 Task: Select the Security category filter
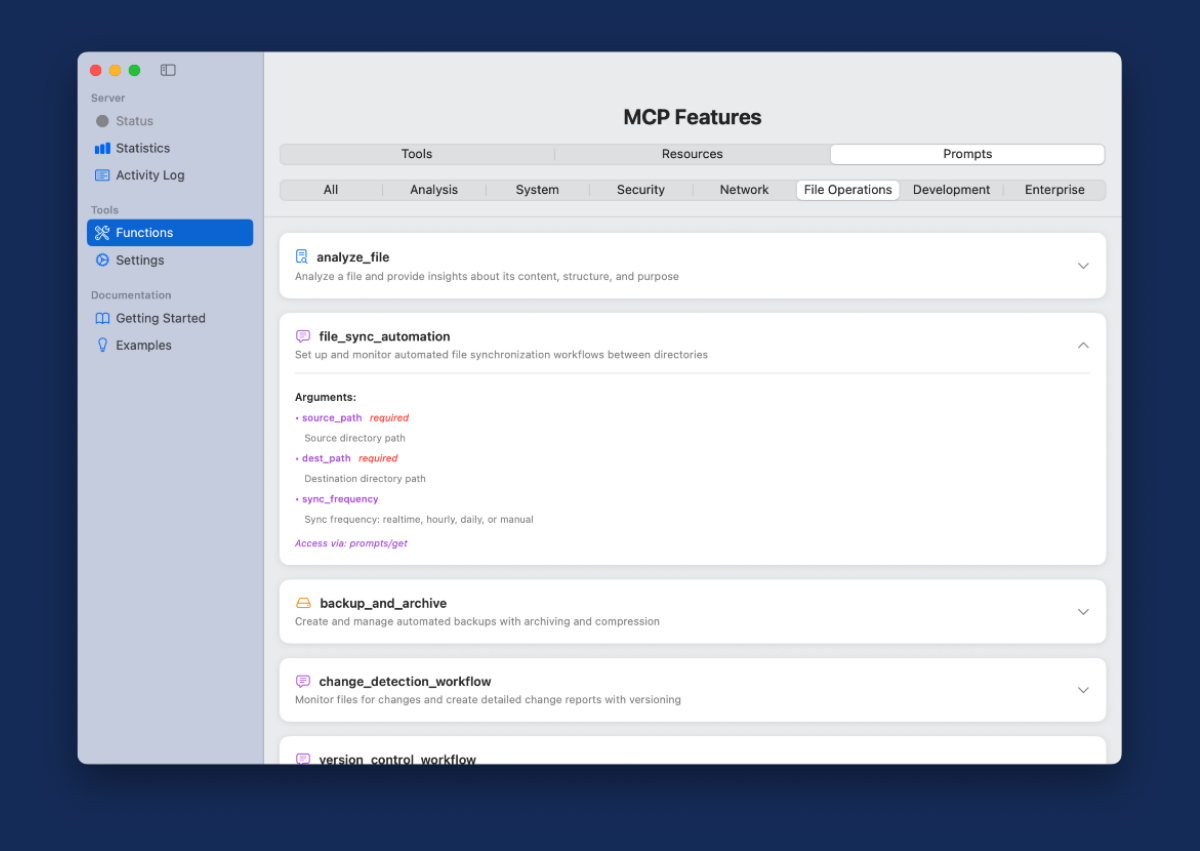point(641,190)
